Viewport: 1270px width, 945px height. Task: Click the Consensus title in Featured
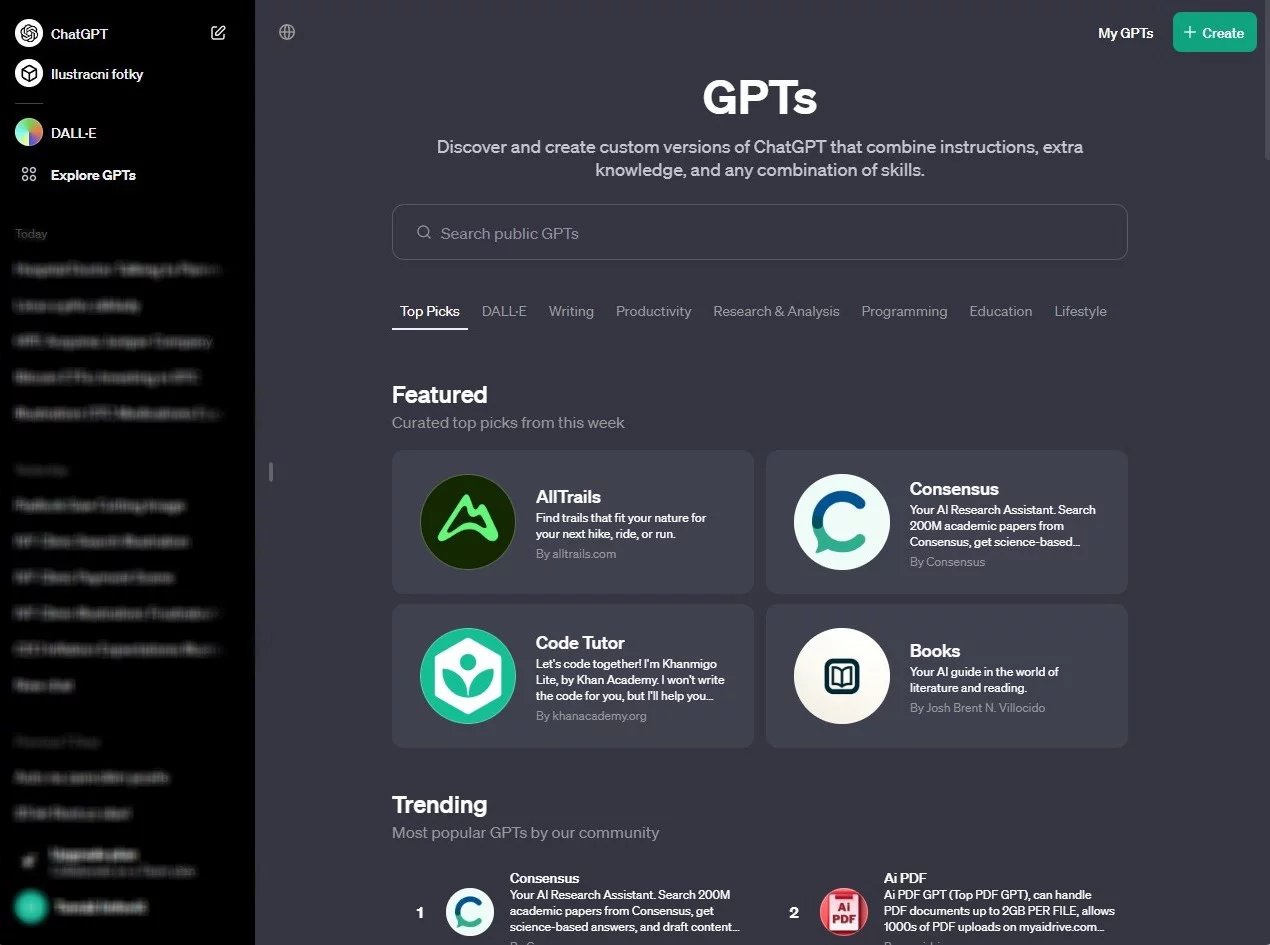click(954, 489)
